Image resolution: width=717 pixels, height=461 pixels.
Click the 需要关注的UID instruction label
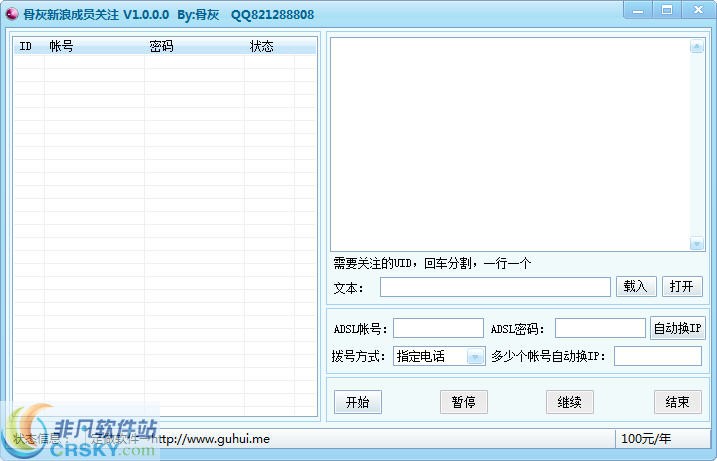(432, 263)
